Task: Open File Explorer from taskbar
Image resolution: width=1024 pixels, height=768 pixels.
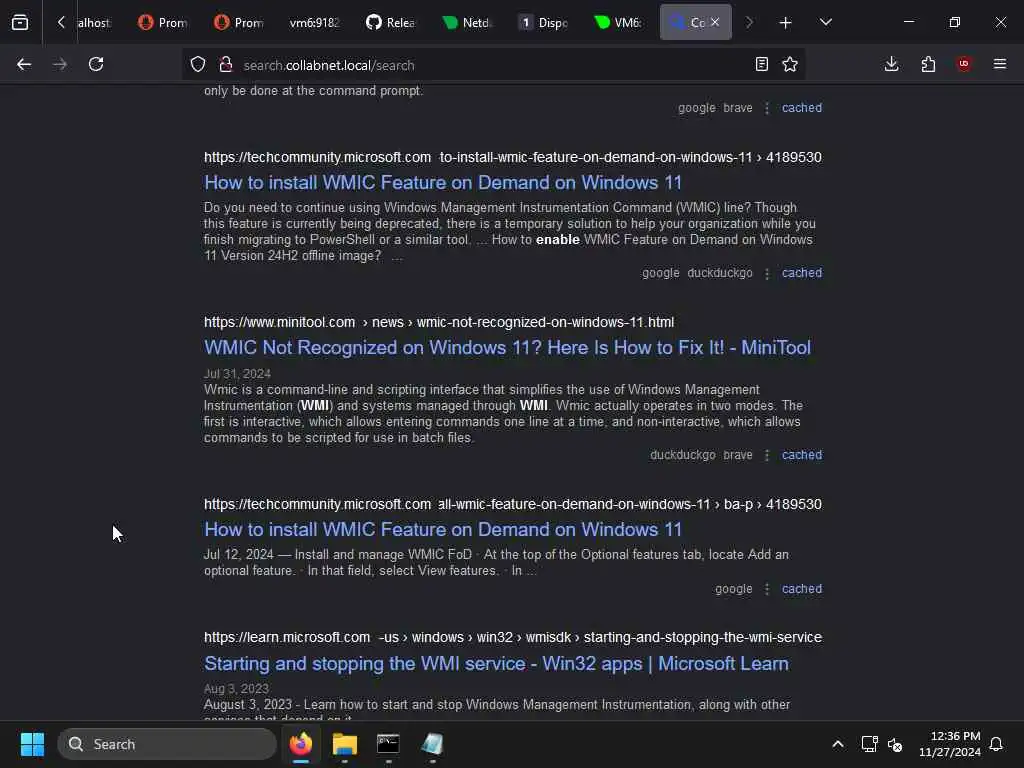Action: [x=345, y=744]
